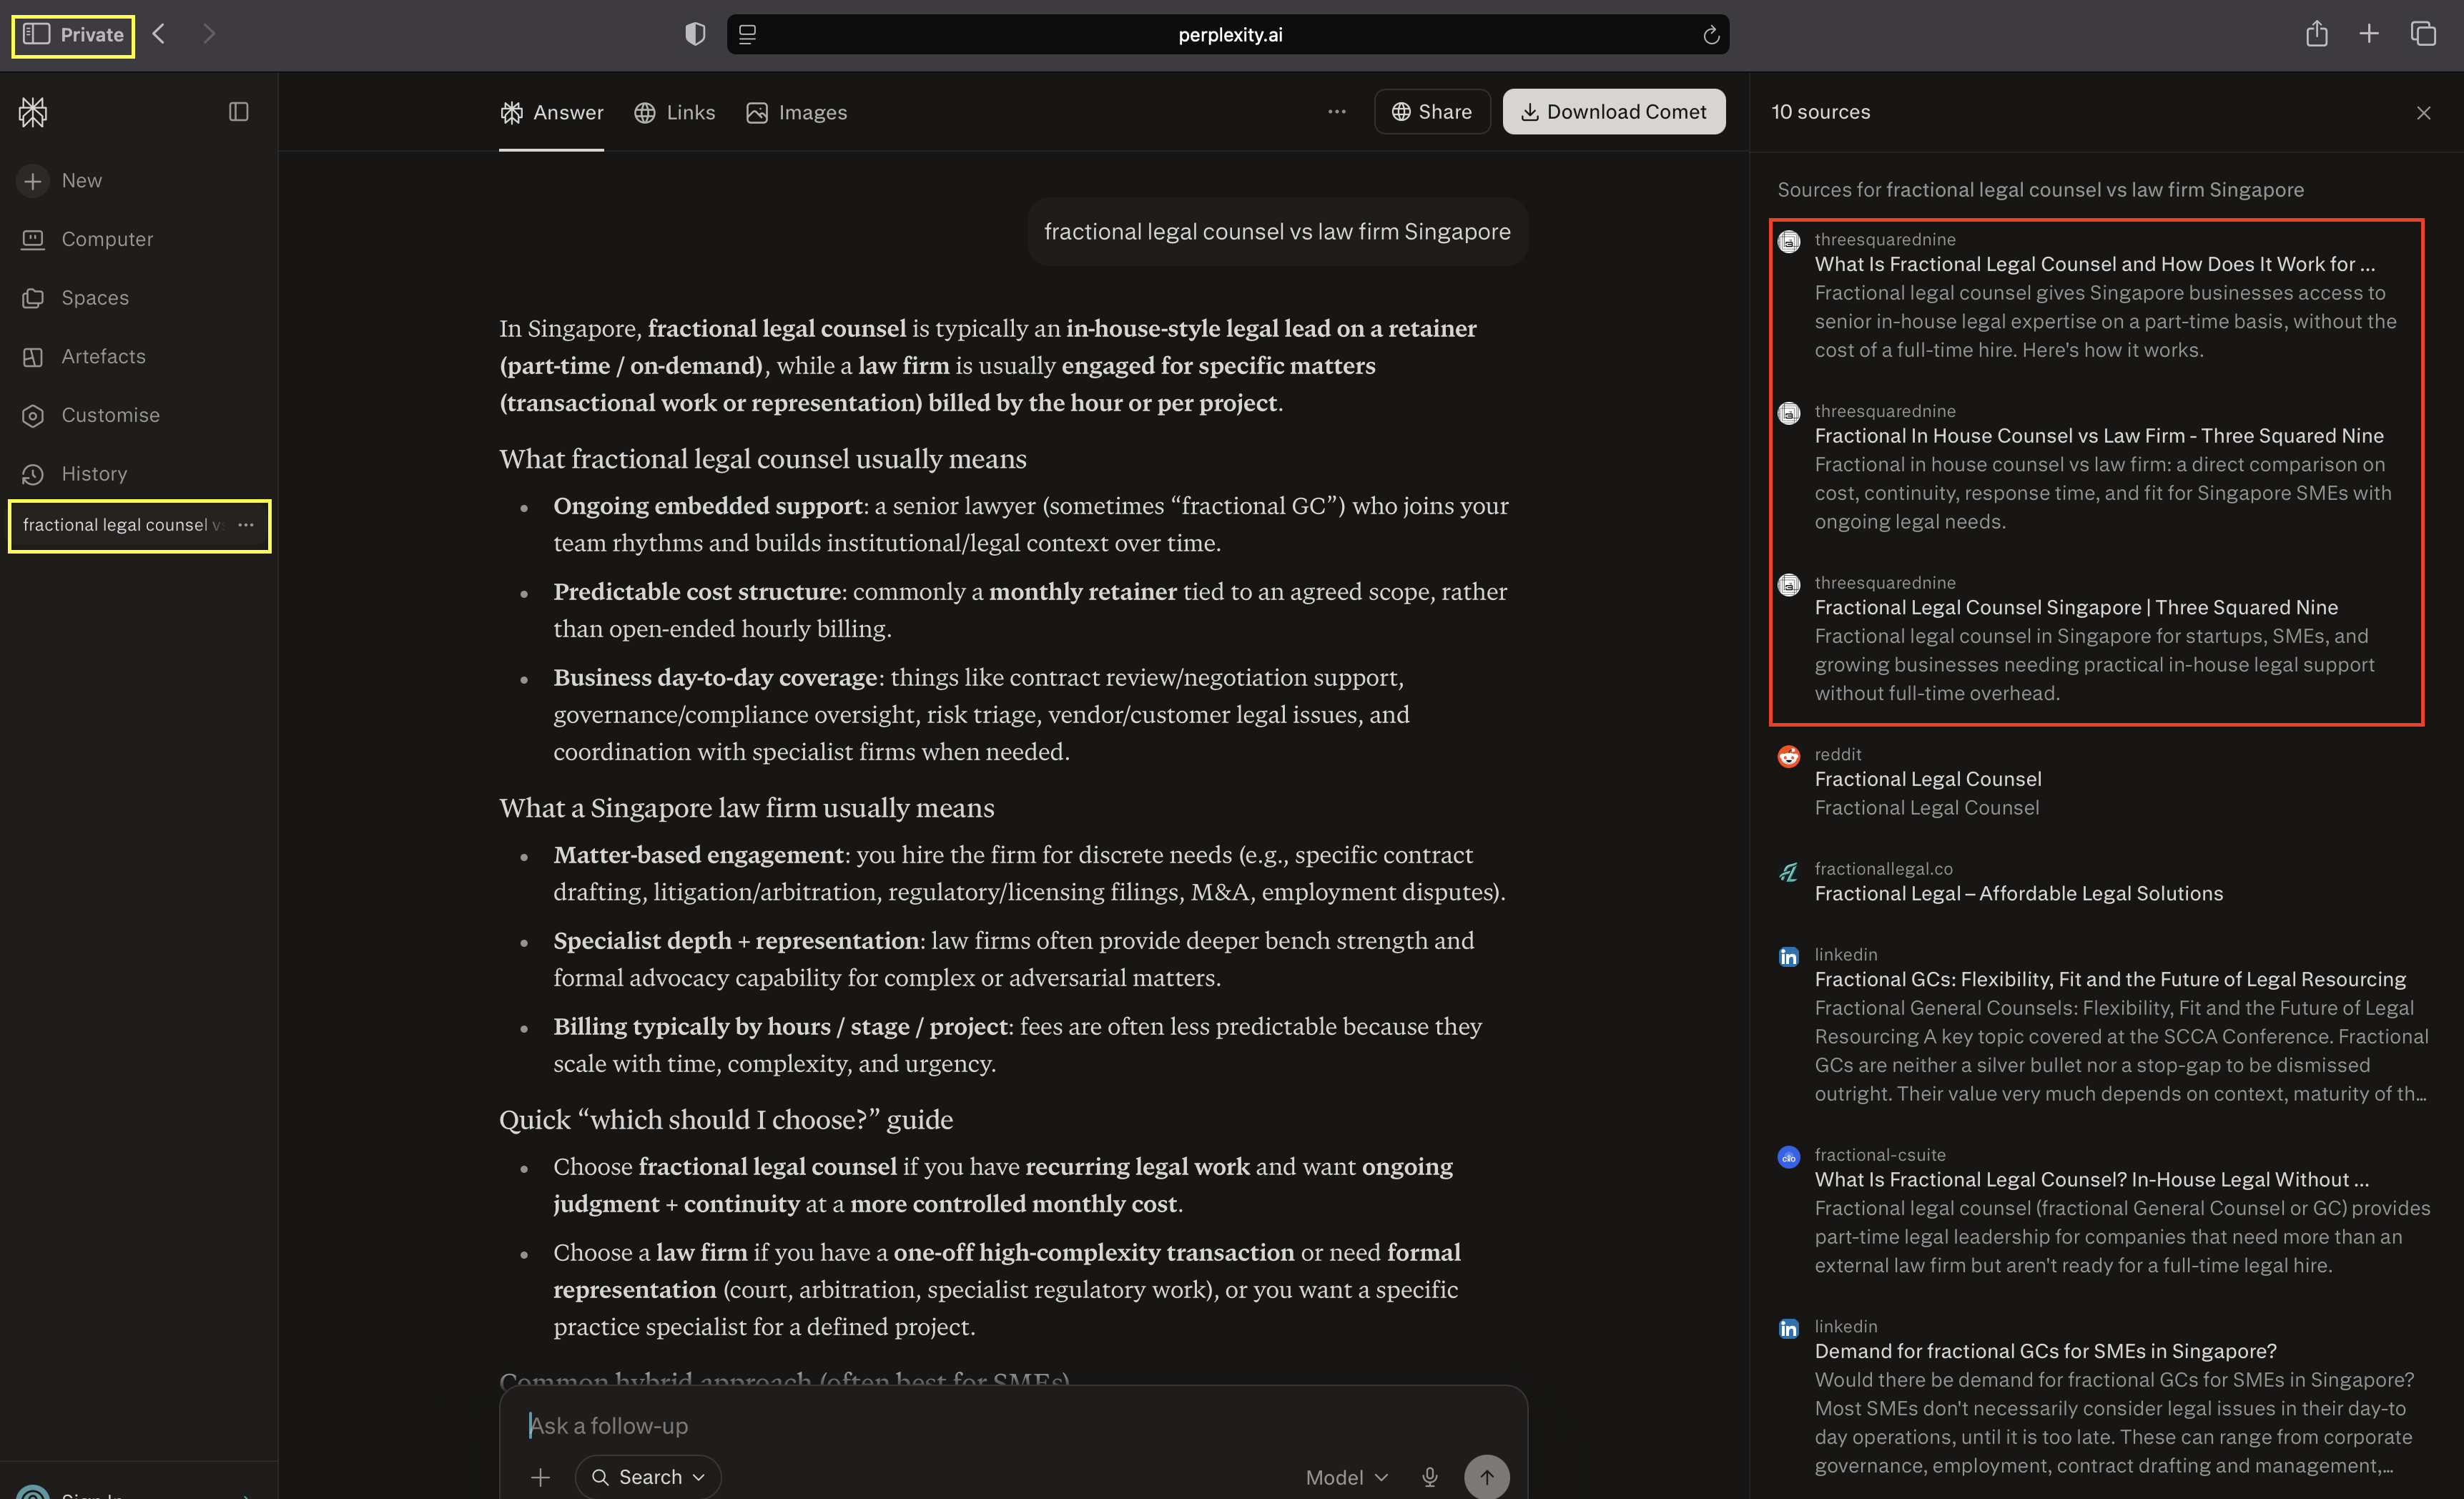Click the page settings icon in address bar
This screenshot has height=1499, width=2464.
click(747, 34)
